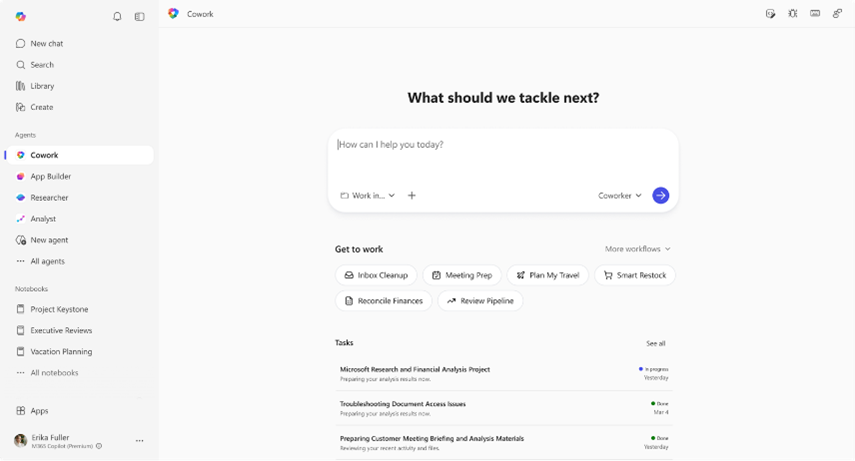The width and height of the screenshot is (855, 461).
Task: Open the Library section
Action: click(79, 86)
